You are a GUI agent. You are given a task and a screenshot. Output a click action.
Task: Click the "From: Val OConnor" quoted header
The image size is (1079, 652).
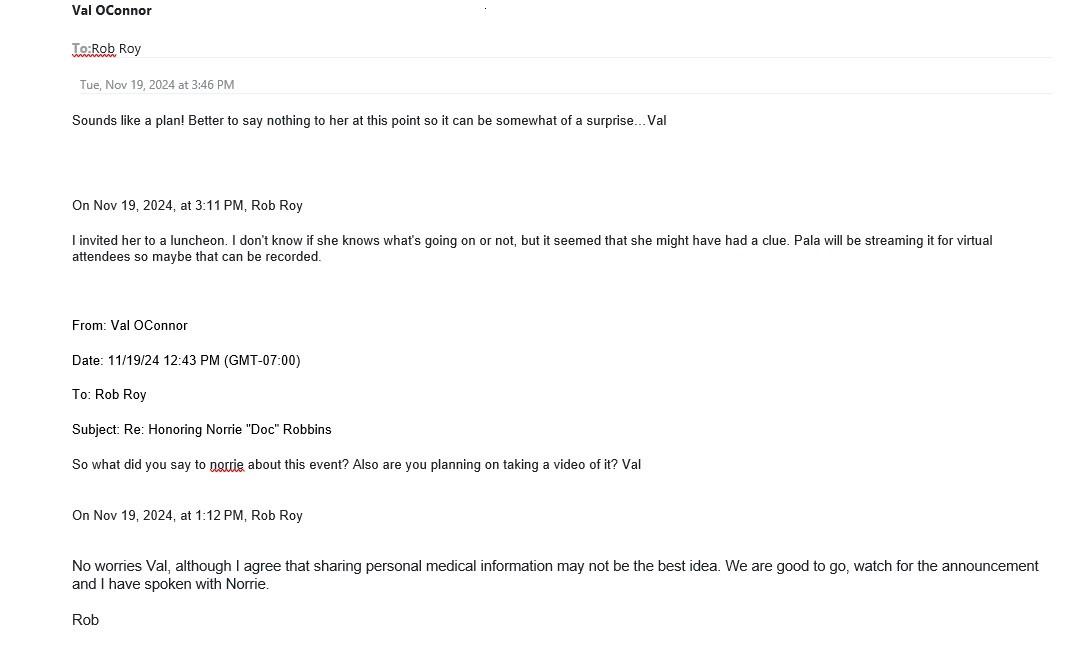pyautogui.click(x=129, y=326)
